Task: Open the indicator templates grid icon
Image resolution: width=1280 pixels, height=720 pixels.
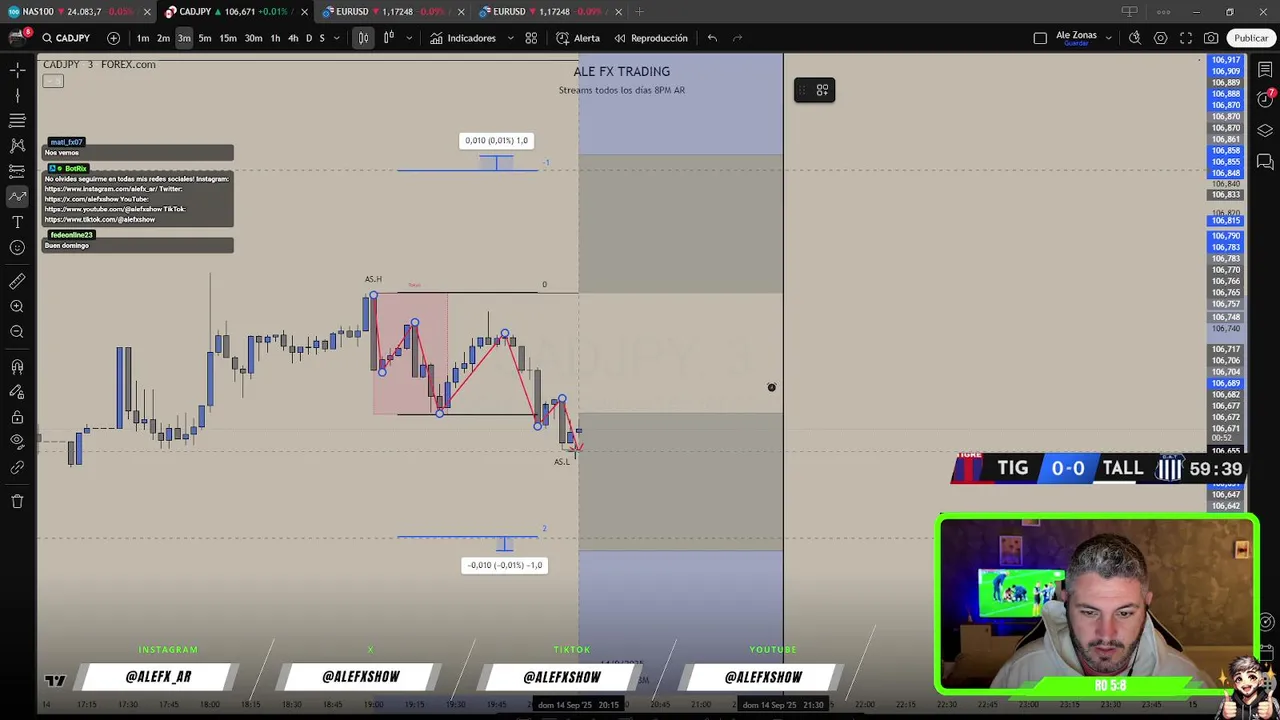Action: 531,38
